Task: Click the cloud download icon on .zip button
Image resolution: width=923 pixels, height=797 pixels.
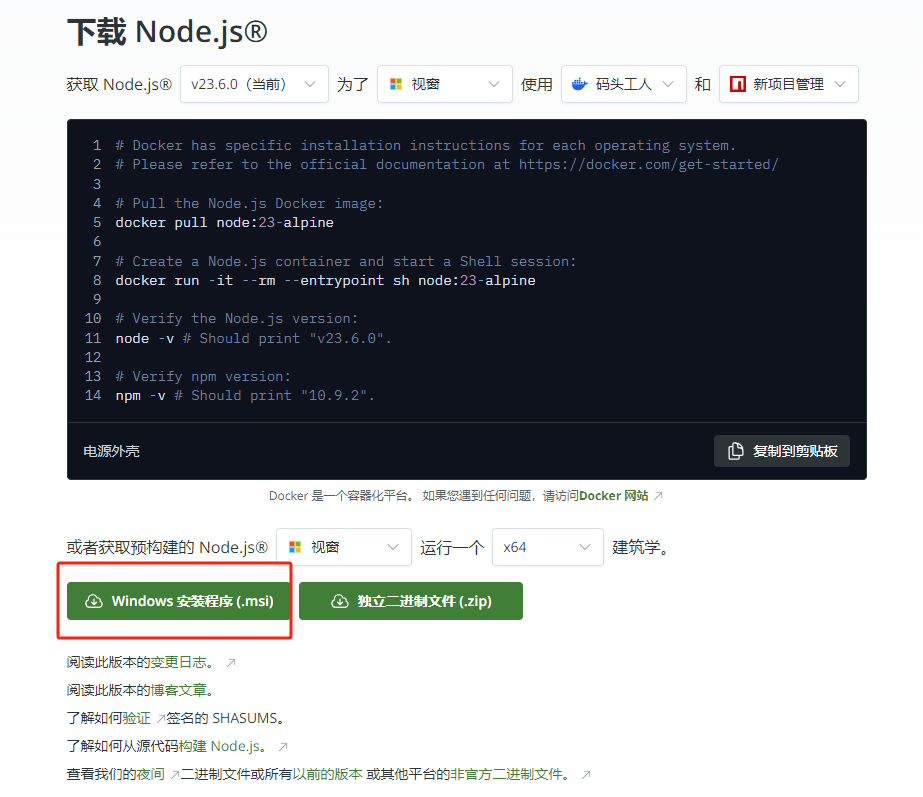Action: [340, 601]
